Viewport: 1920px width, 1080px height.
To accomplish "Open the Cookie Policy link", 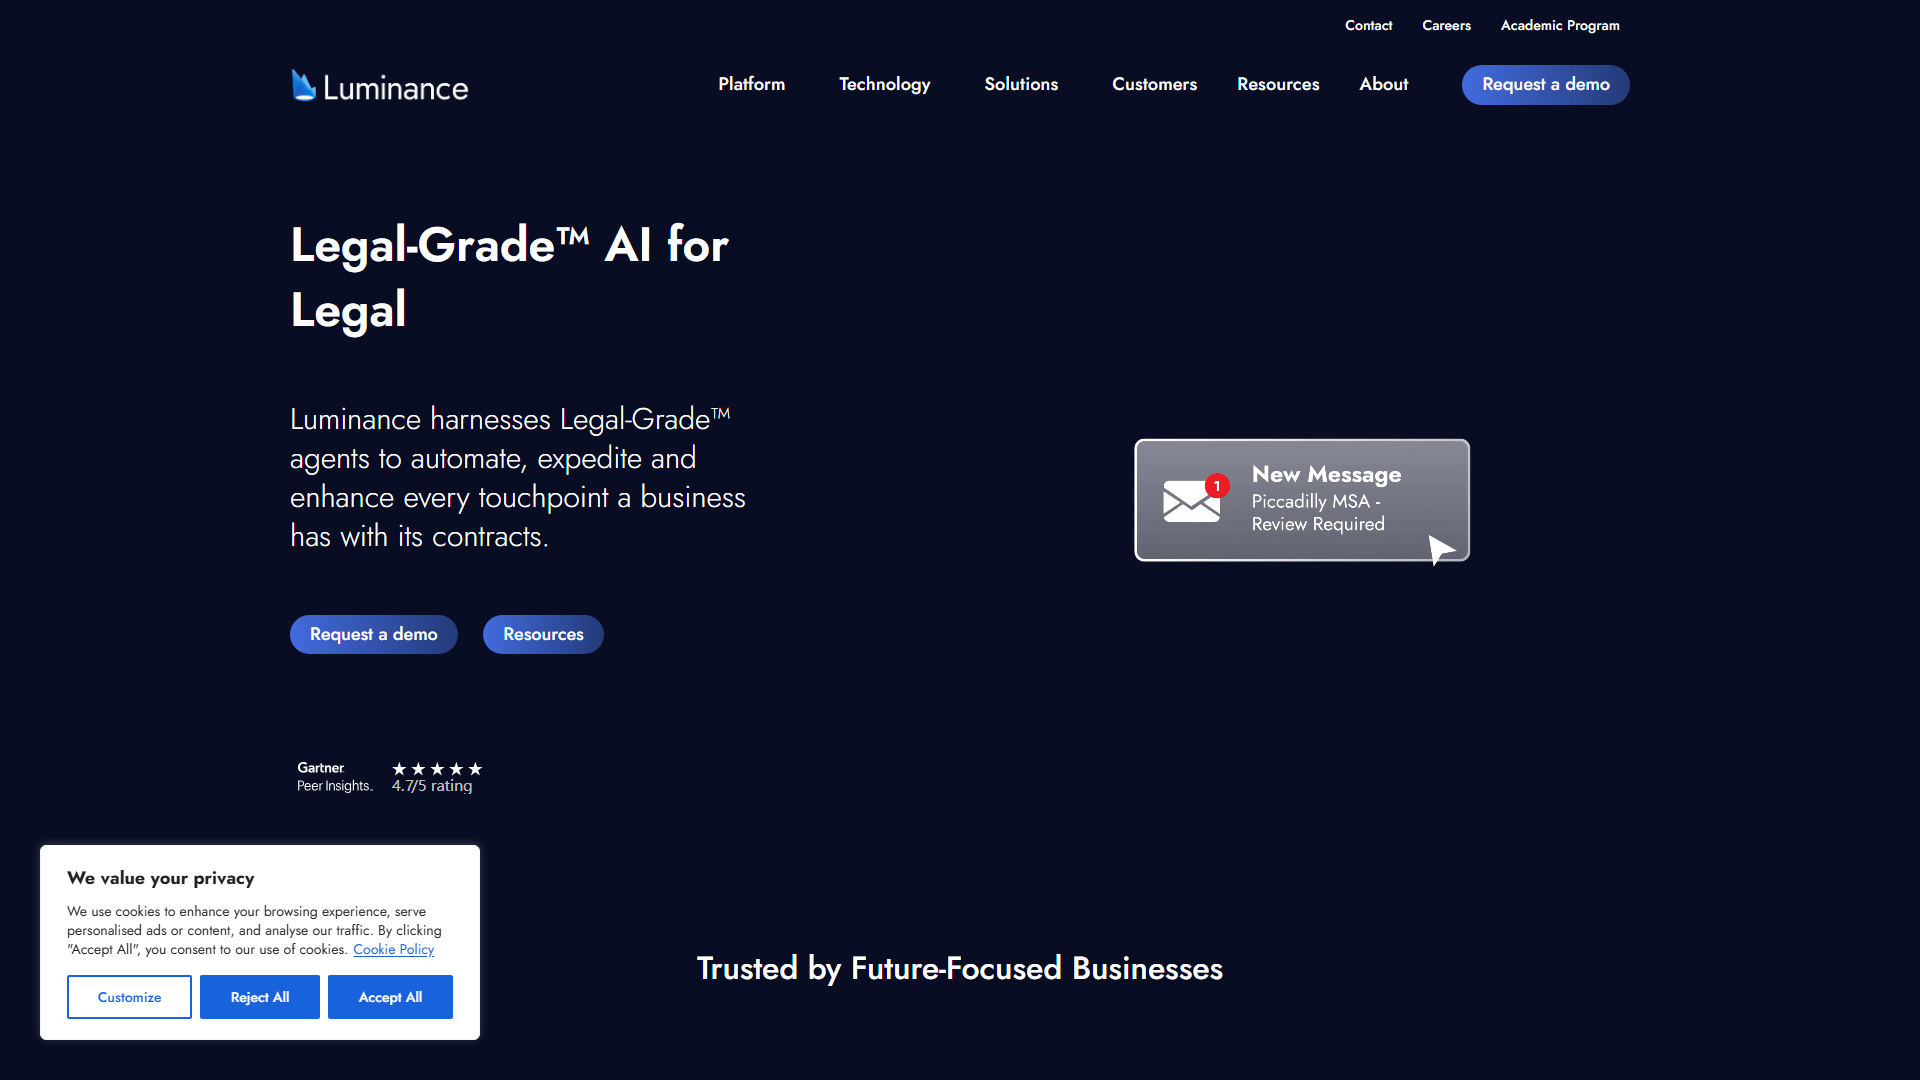I will pyautogui.click(x=394, y=950).
